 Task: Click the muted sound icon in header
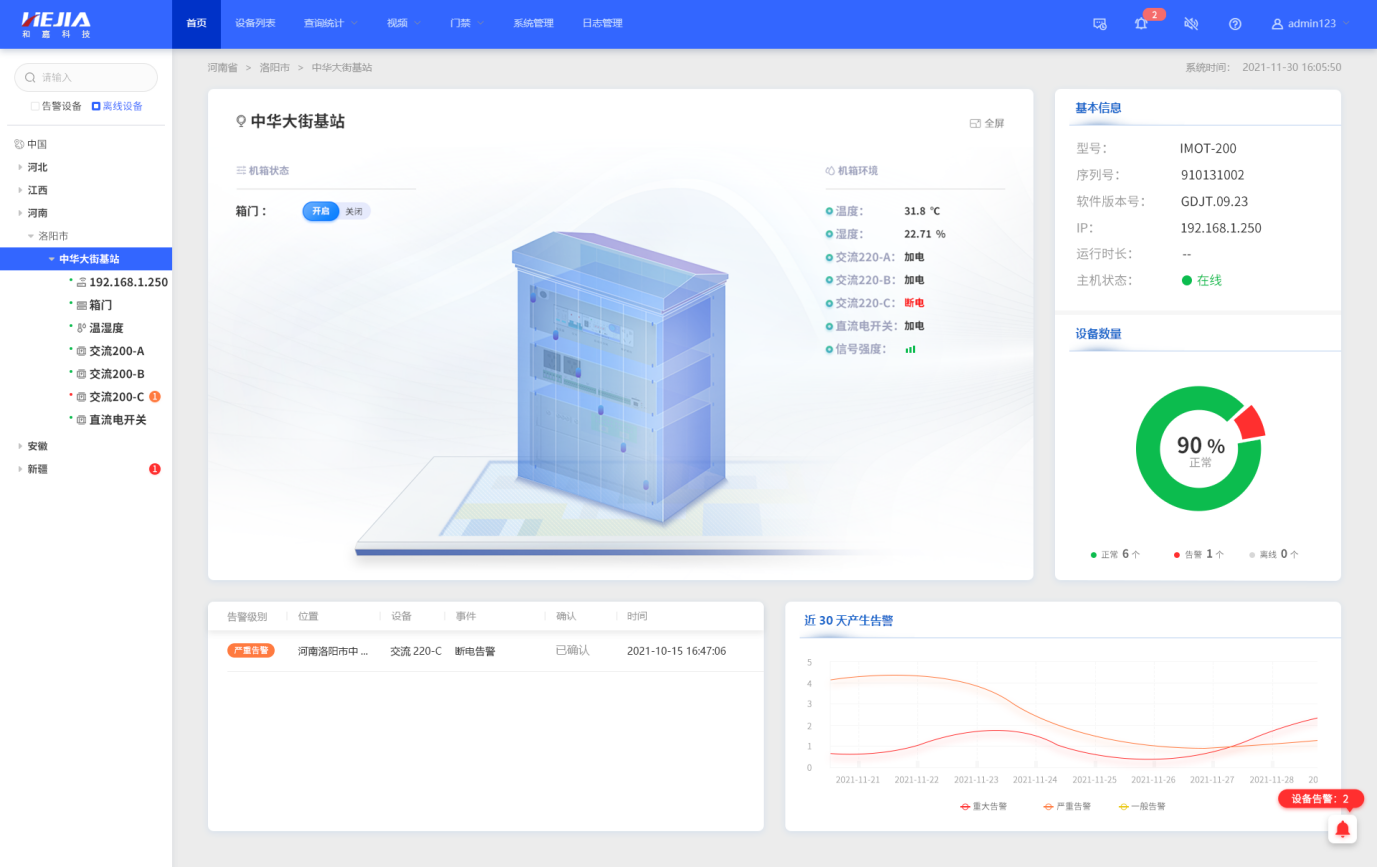[1191, 24]
